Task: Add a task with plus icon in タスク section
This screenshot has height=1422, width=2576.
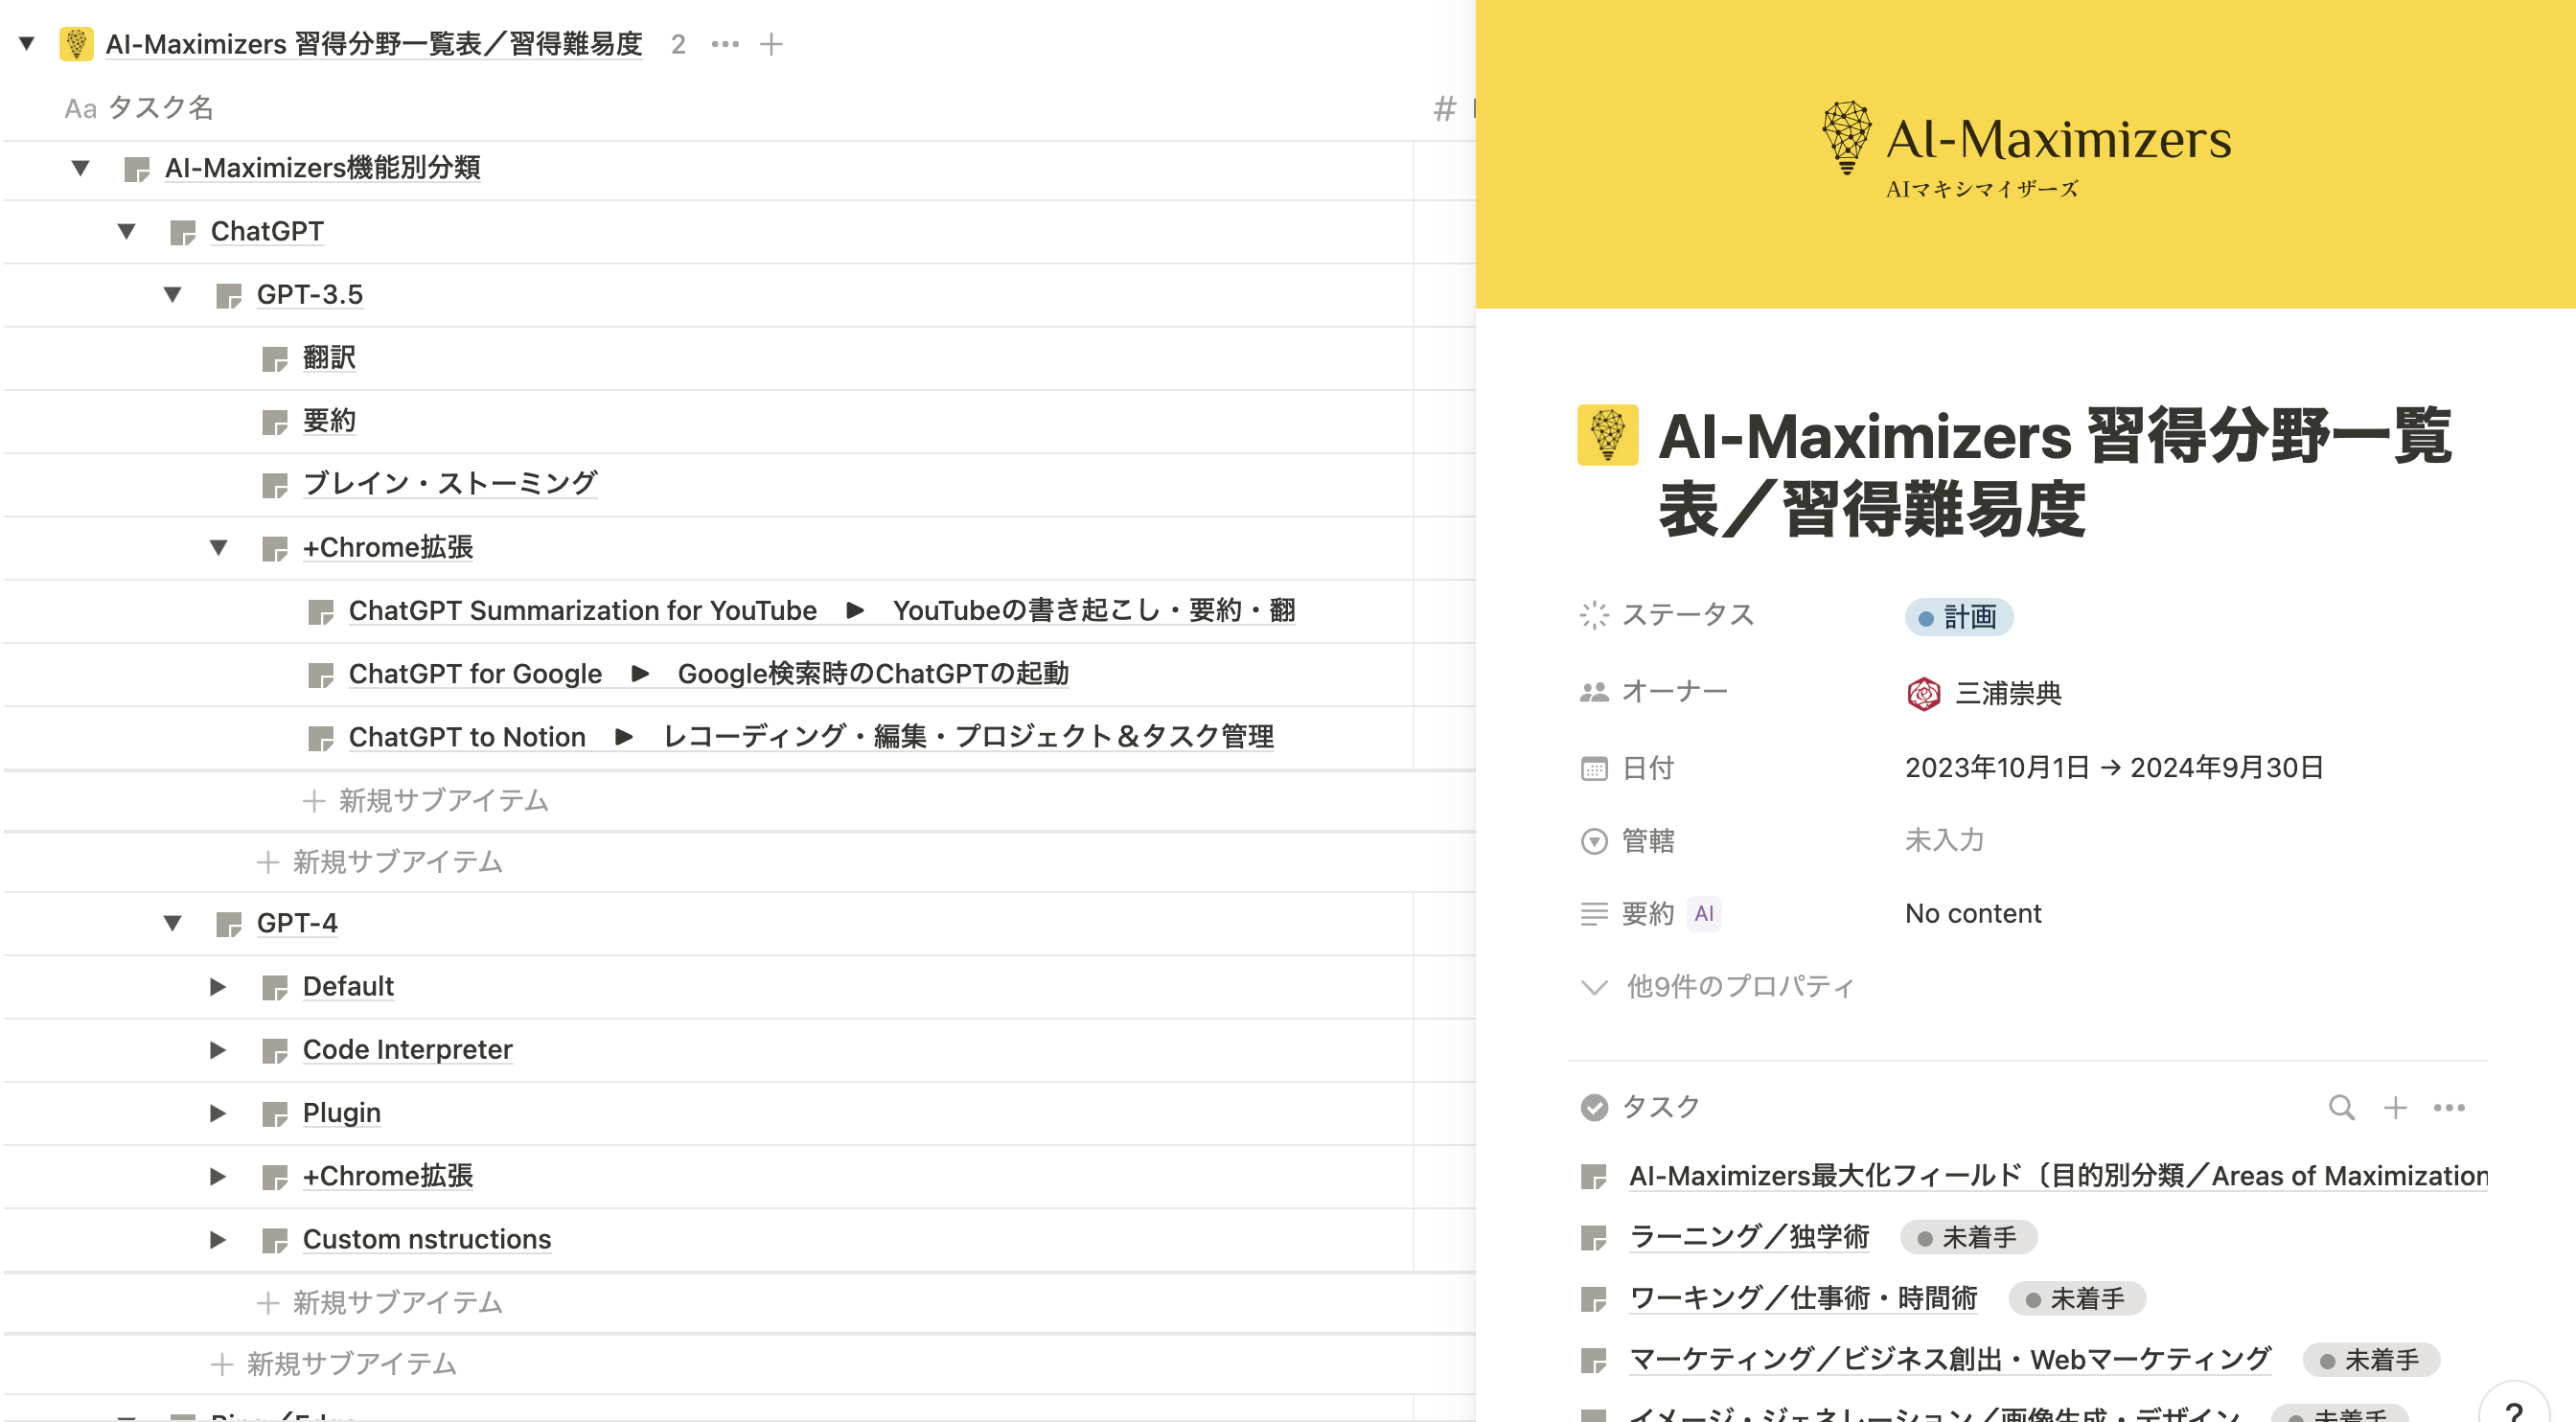Action: (x=2395, y=1108)
